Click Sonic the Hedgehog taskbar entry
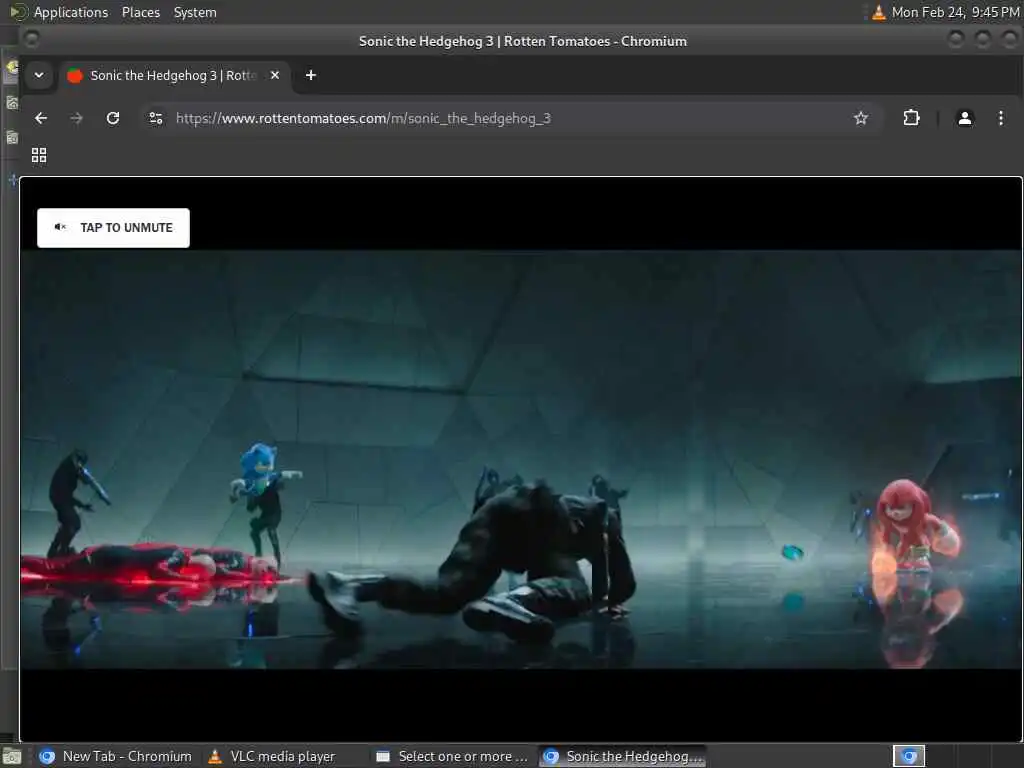 (x=623, y=756)
